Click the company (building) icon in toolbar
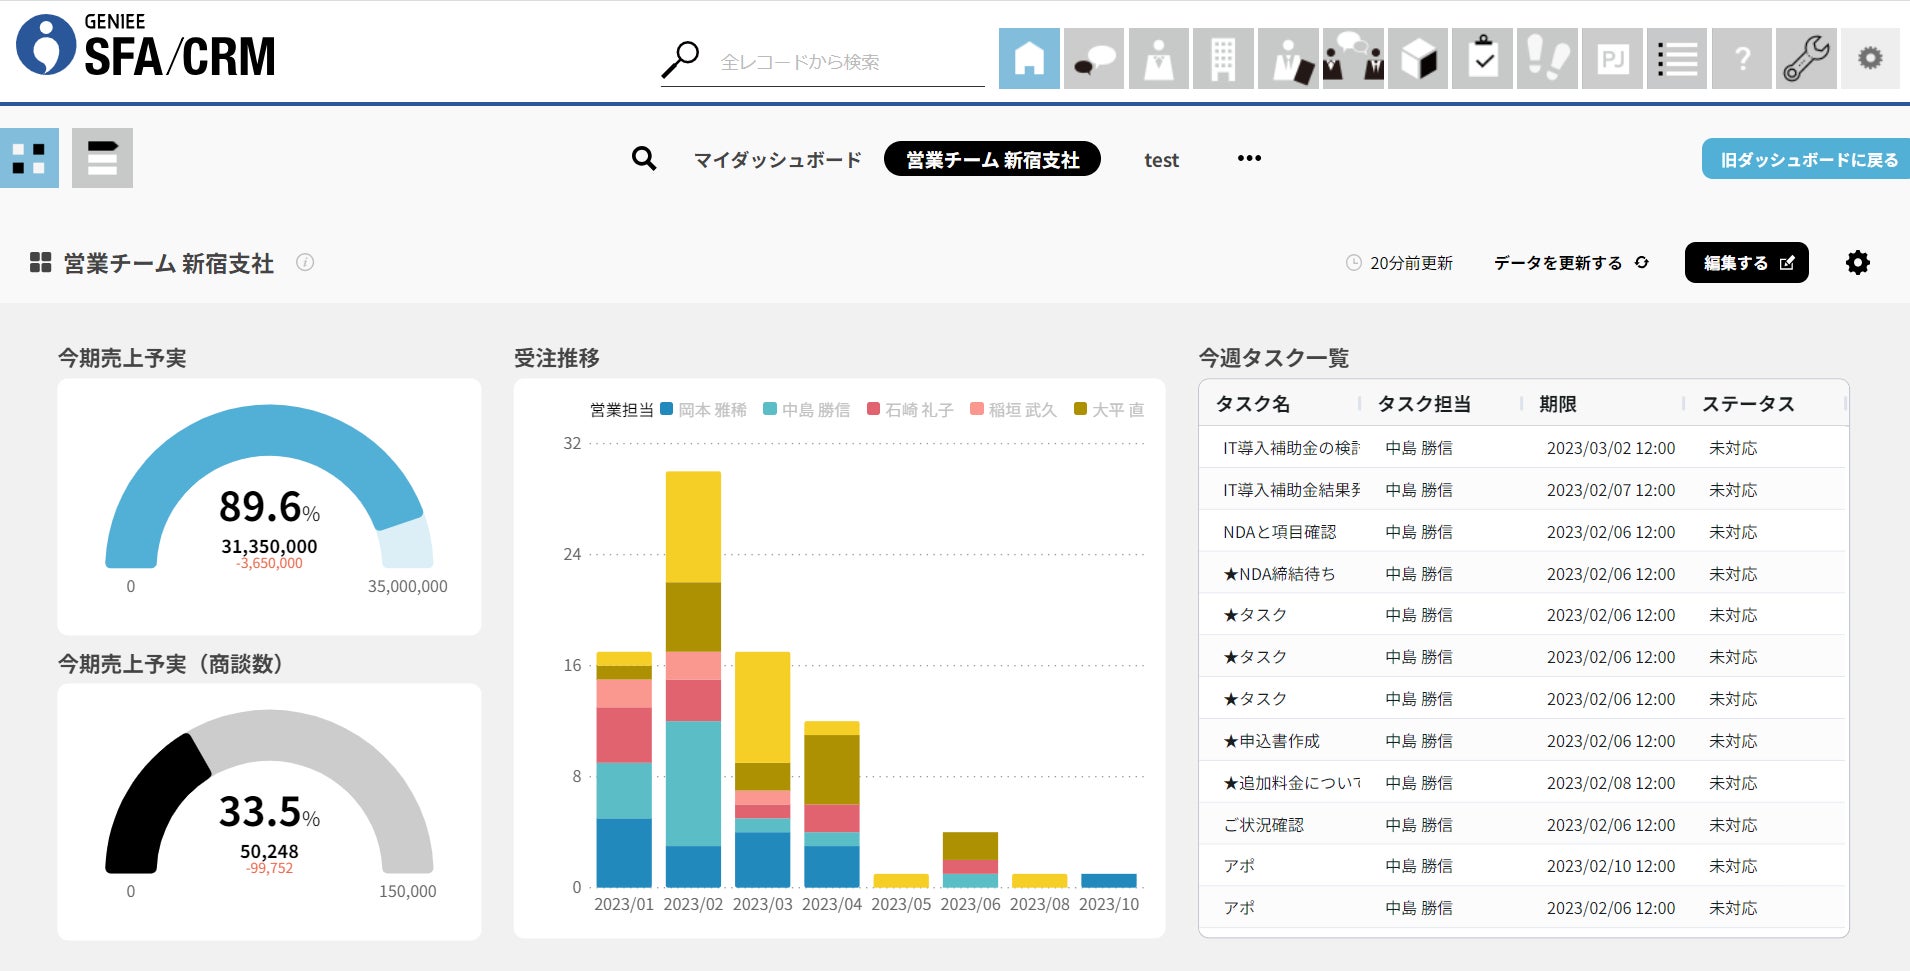 1224,59
